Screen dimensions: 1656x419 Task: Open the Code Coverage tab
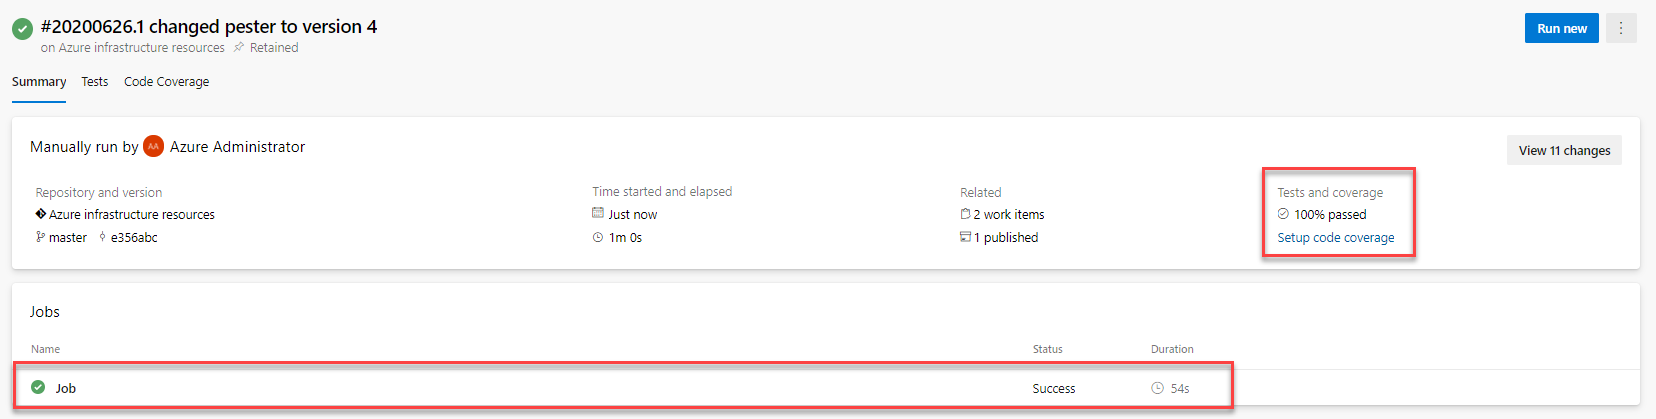click(166, 82)
